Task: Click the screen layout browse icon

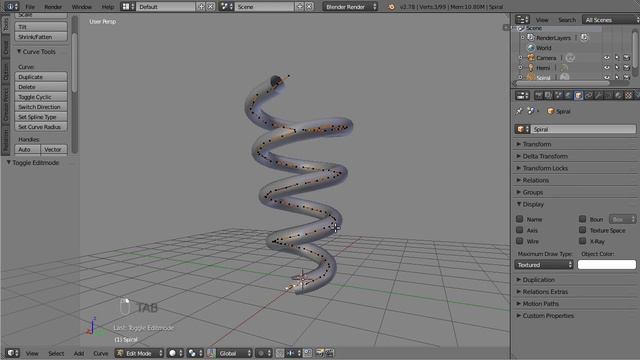Action: (x=128, y=7)
